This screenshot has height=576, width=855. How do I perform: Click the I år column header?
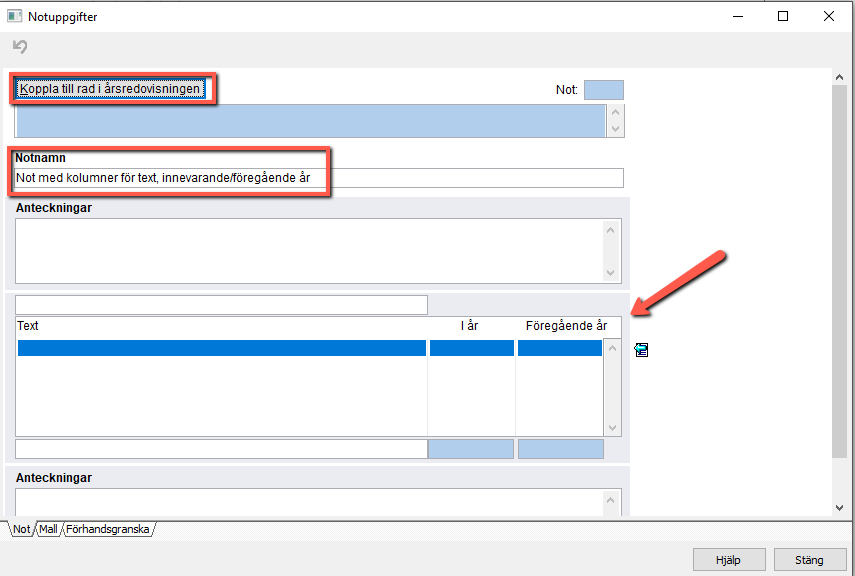click(x=469, y=326)
